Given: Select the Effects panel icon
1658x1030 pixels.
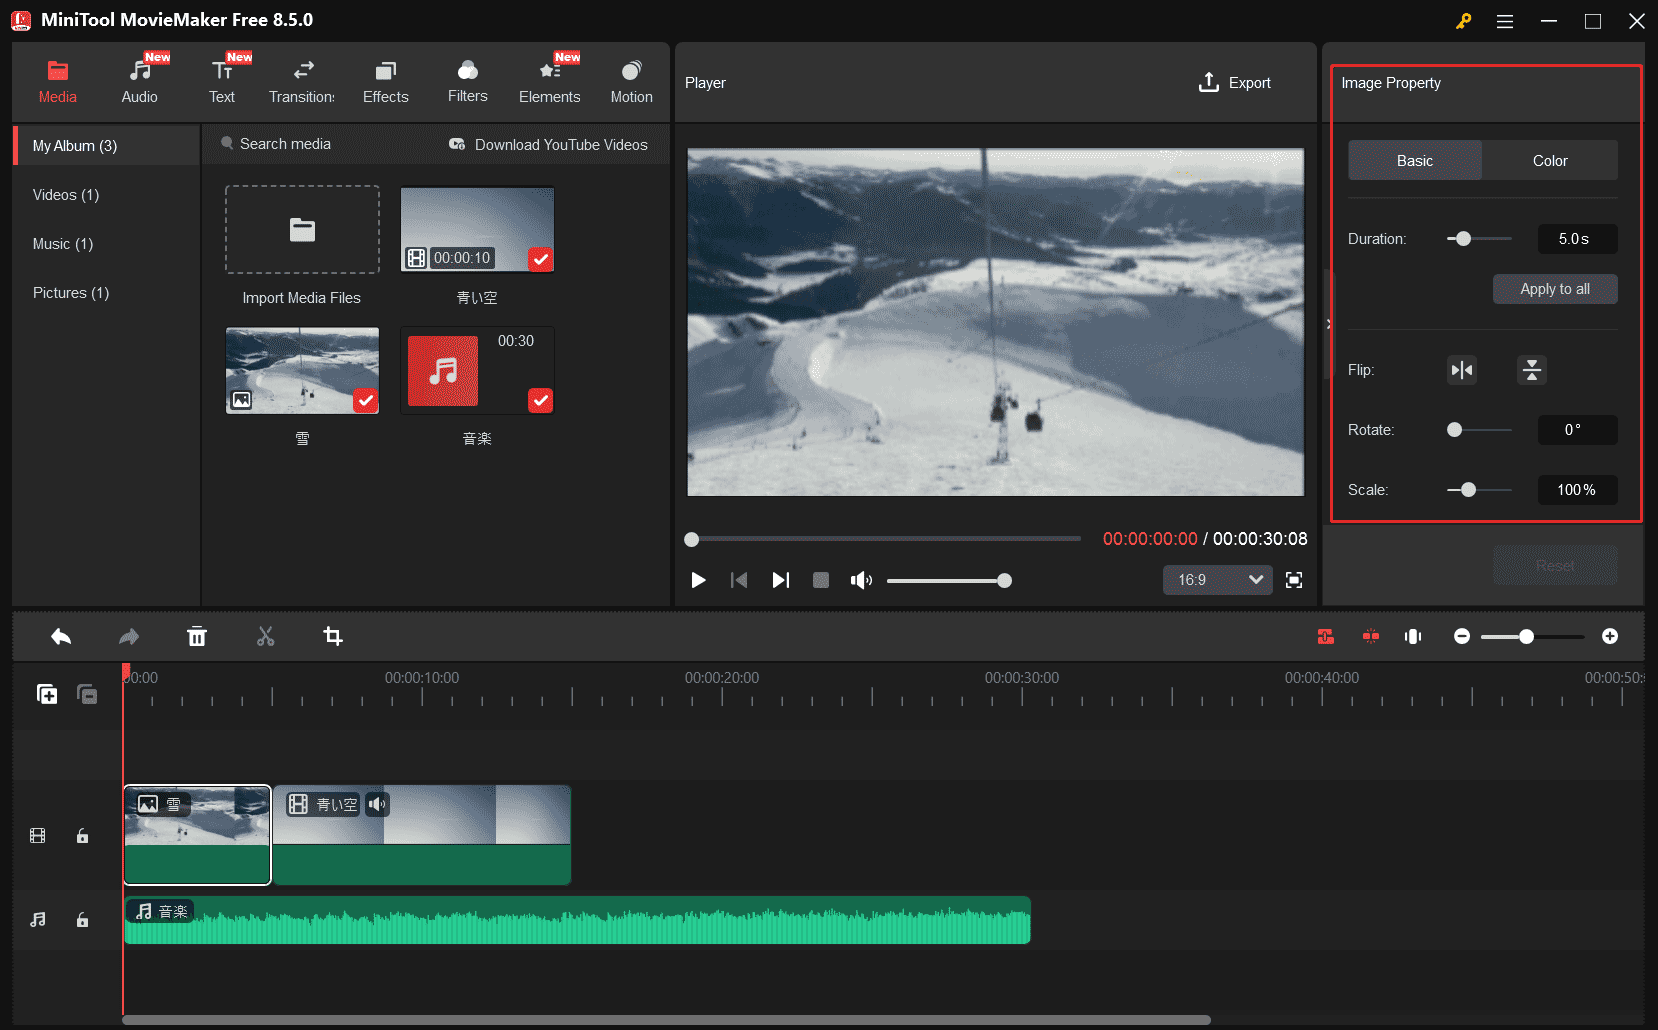Looking at the screenshot, I should 385,80.
